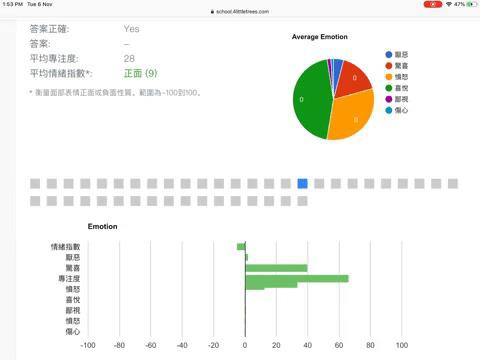The image size is (480, 360).
Task: Open the first gray square in top row
Action: (x=35, y=184)
